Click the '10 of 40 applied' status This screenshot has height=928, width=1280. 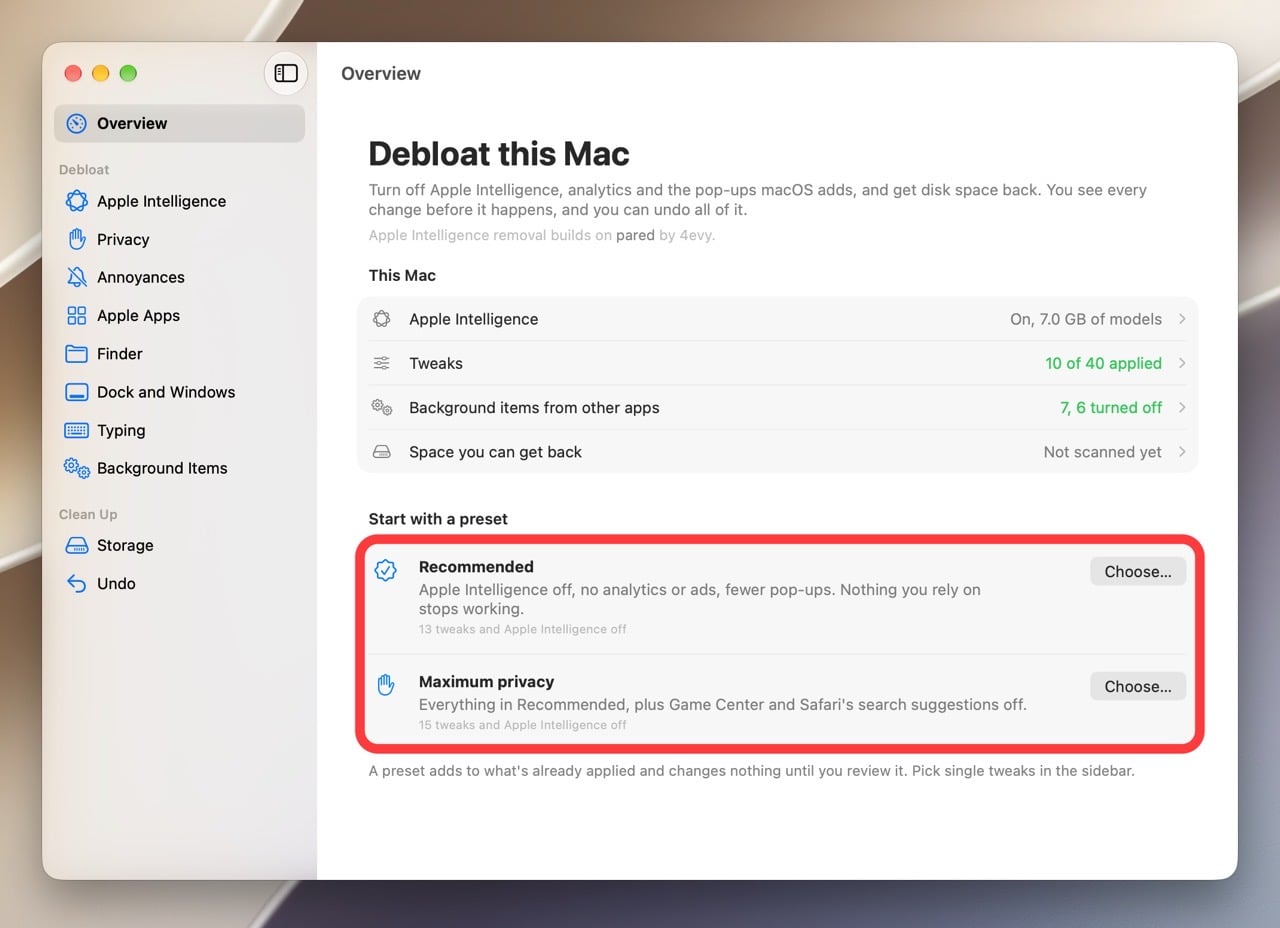pos(1104,363)
